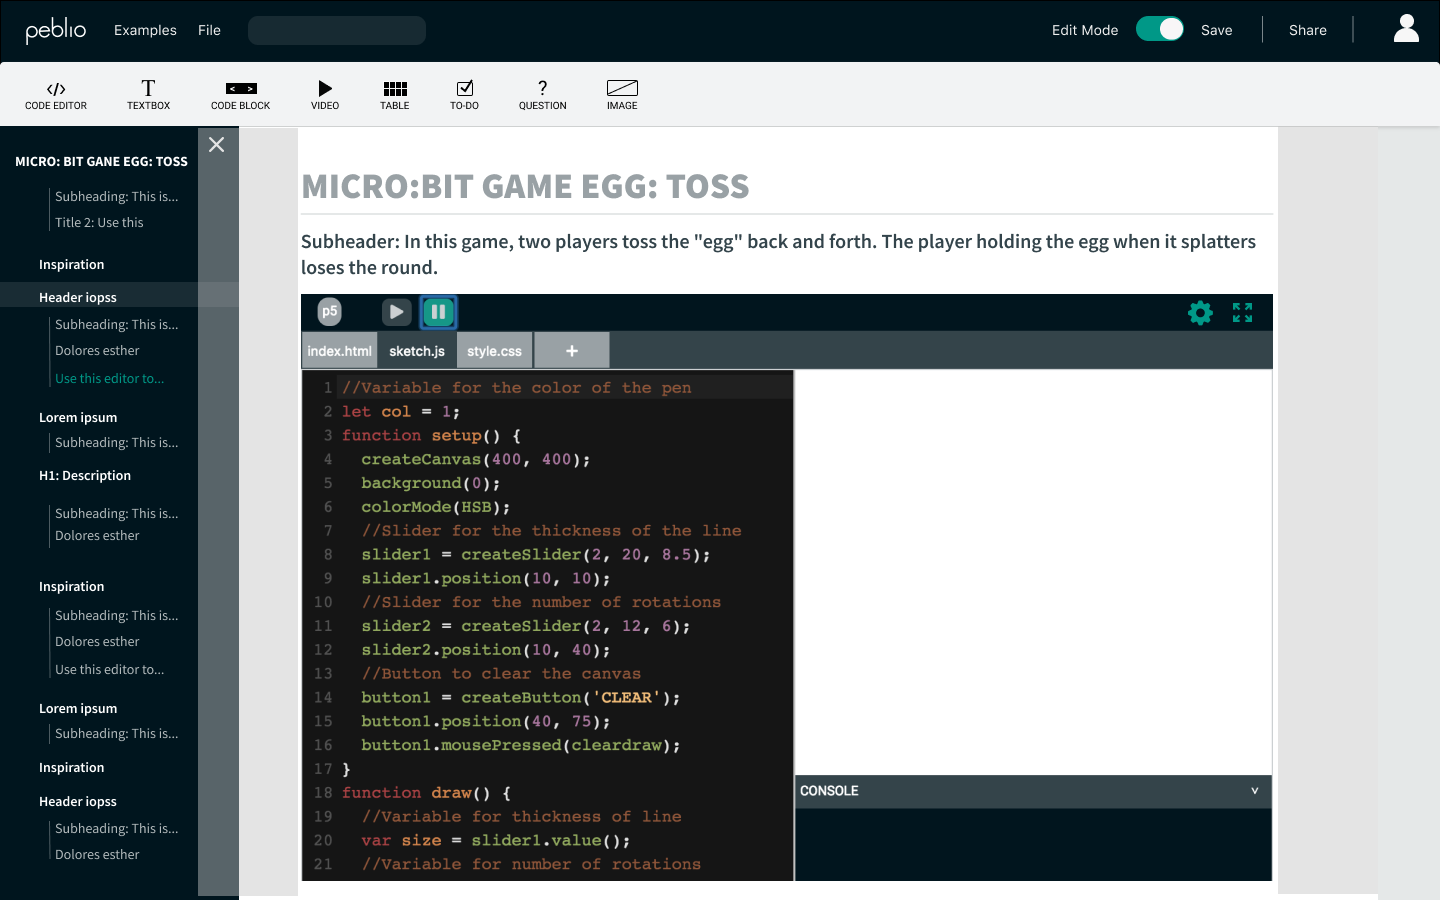
Task: Open editor settings gear
Action: (x=1200, y=313)
